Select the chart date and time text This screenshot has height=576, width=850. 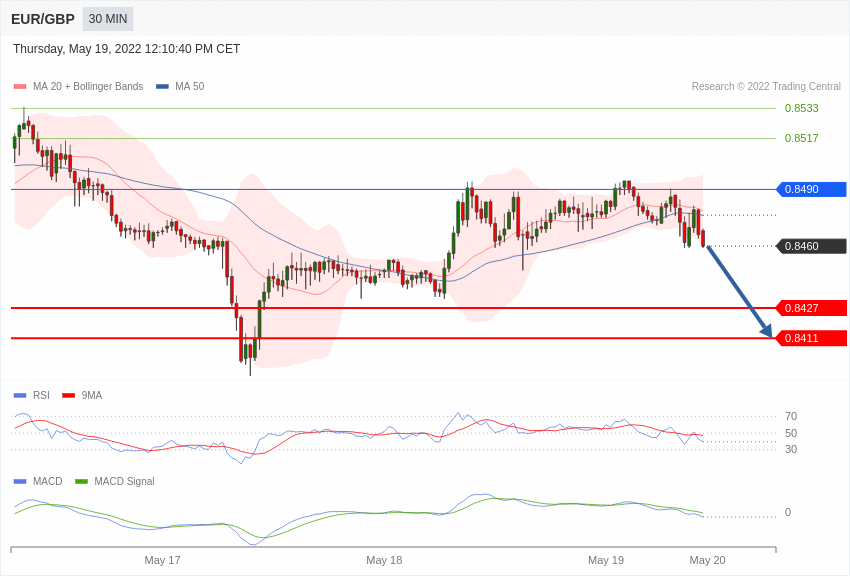[126, 49]
